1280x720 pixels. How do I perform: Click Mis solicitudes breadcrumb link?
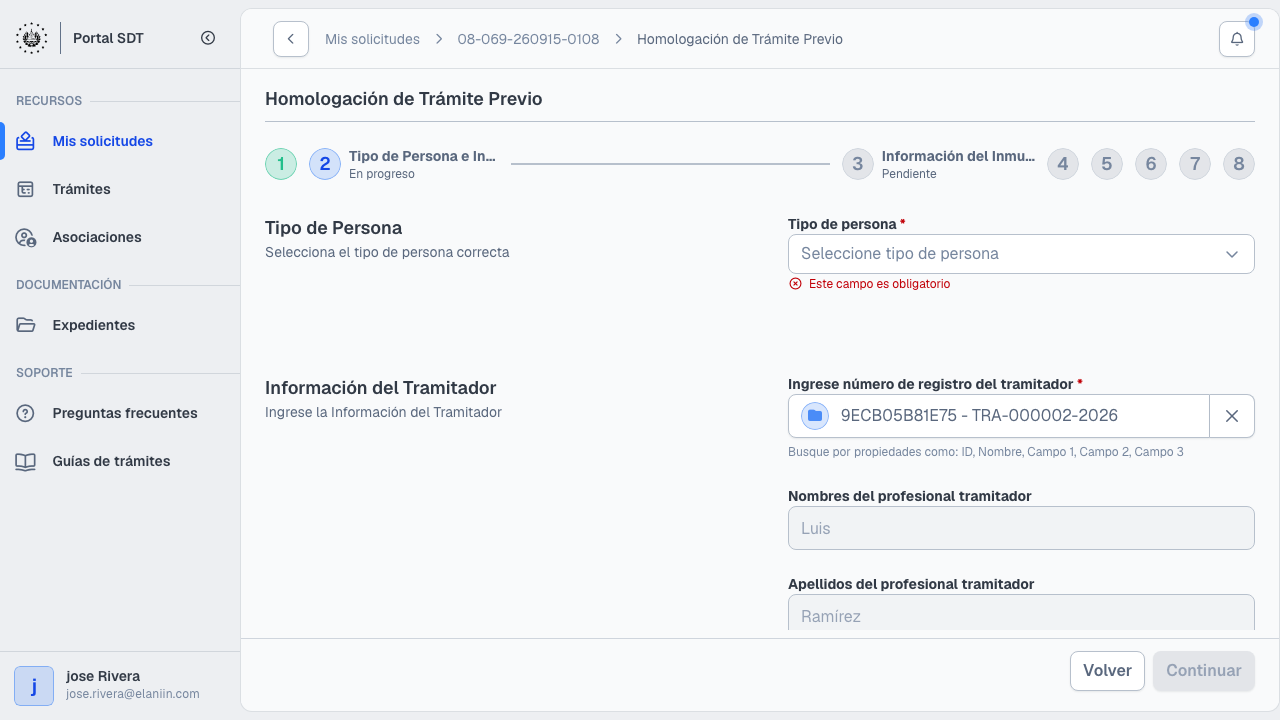click(372, 39)
